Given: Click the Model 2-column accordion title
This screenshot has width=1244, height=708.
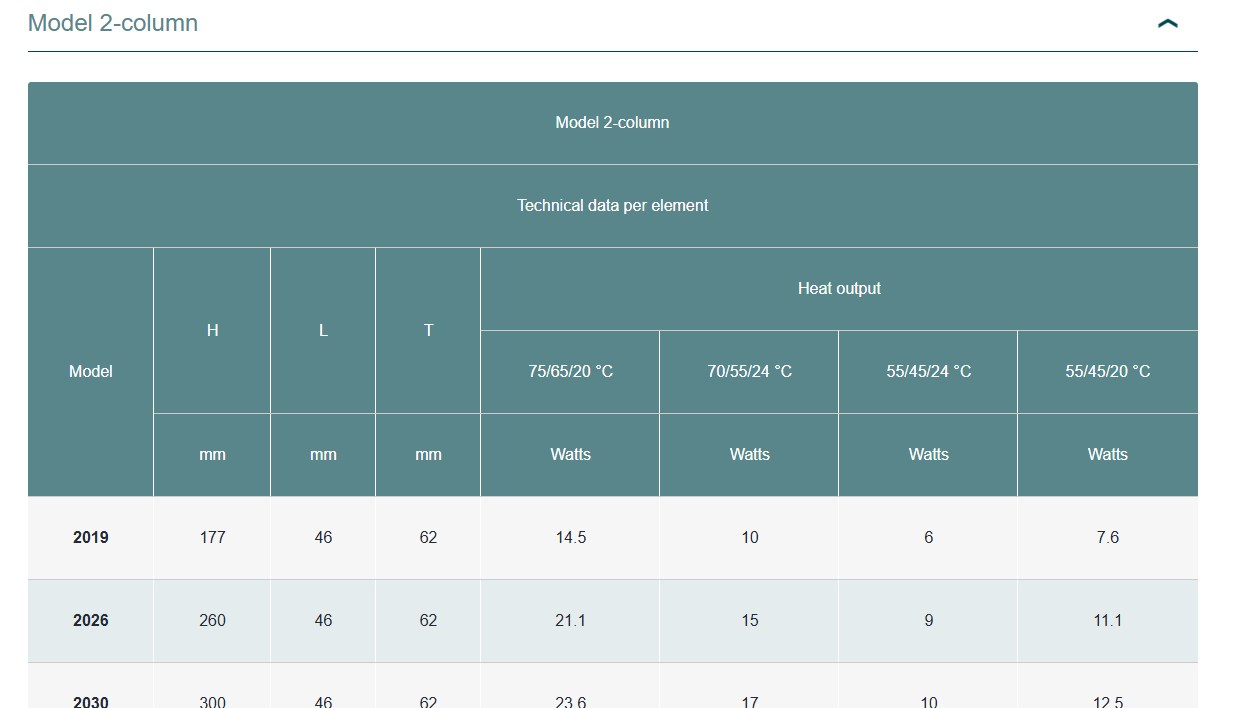Looking at the screenshot, I should coord(113,23).
